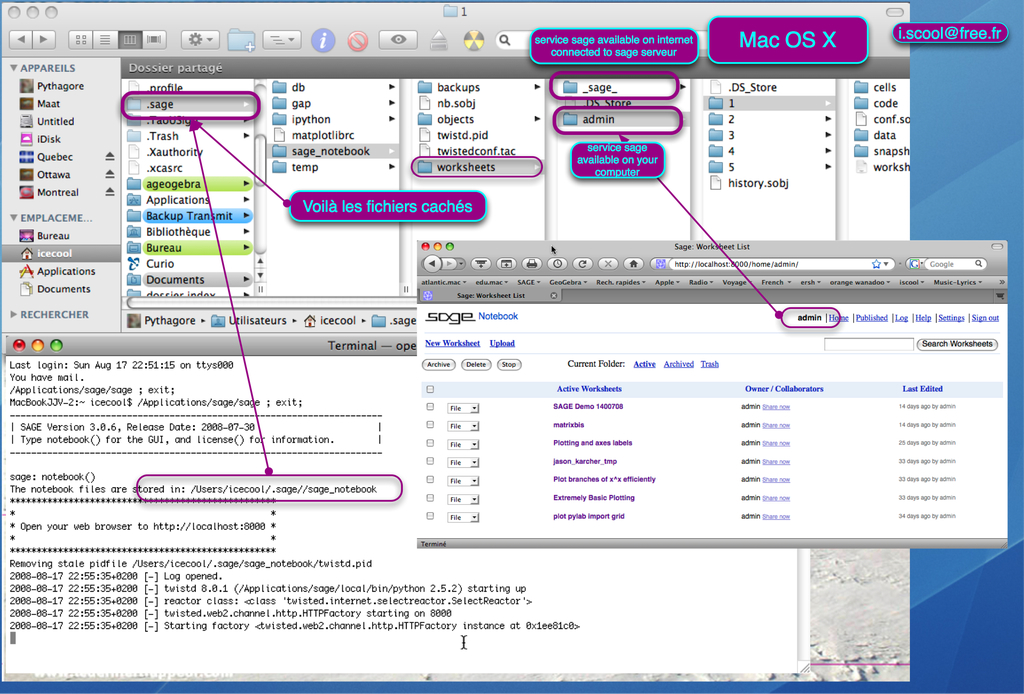
Task: Open Quick Look with the eye icon
Action: pyautogui.click(x=398, y=40)
